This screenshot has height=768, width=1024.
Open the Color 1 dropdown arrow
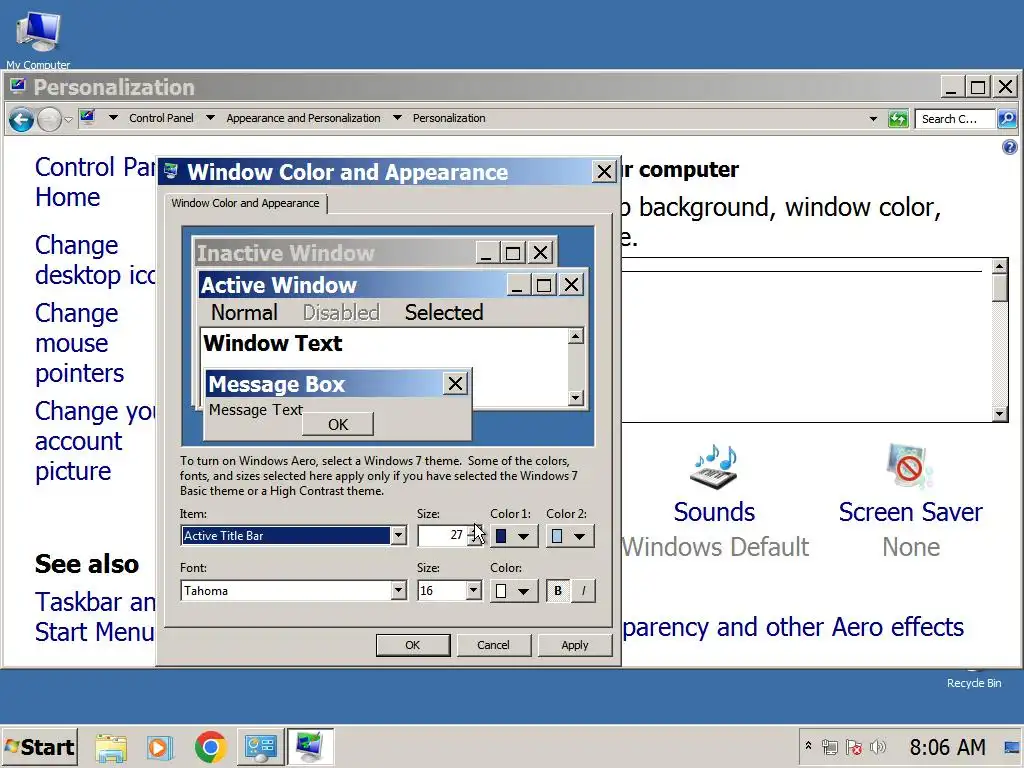pos(524,537)
